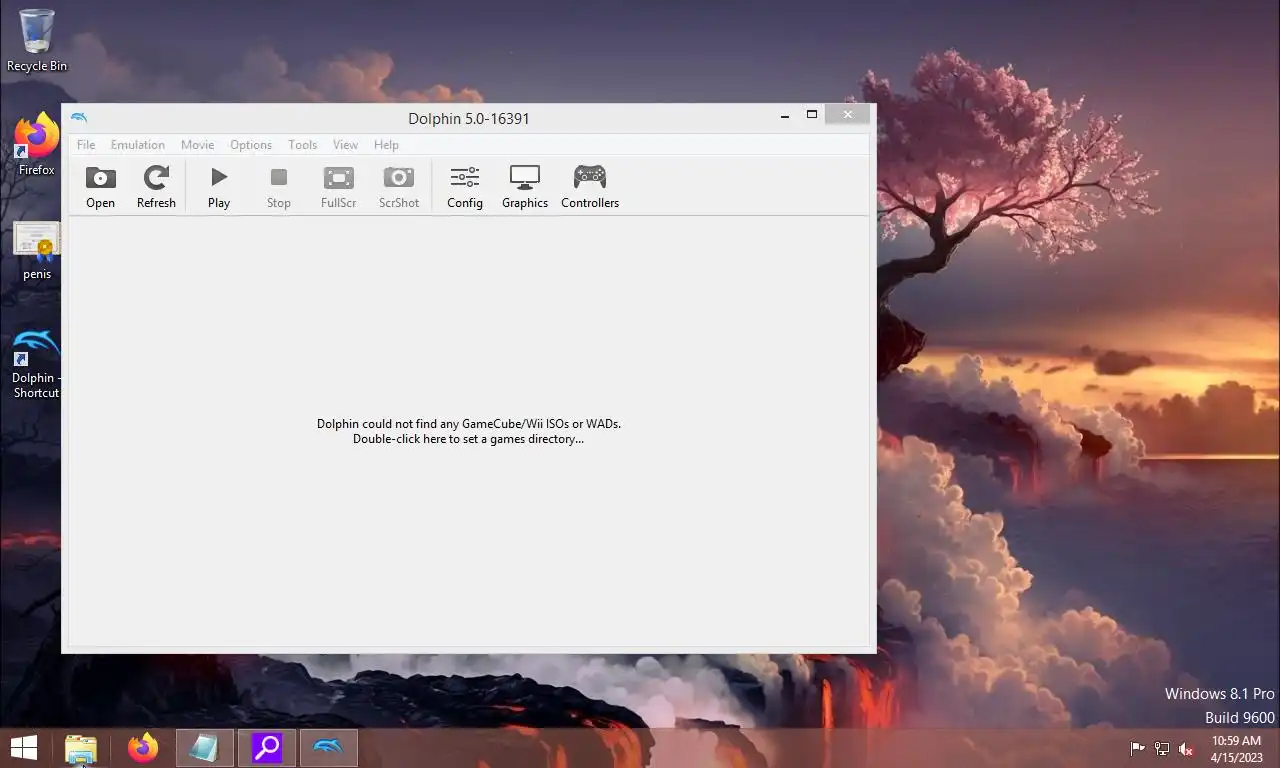Click the set games directory message

[x=469, y=431]
